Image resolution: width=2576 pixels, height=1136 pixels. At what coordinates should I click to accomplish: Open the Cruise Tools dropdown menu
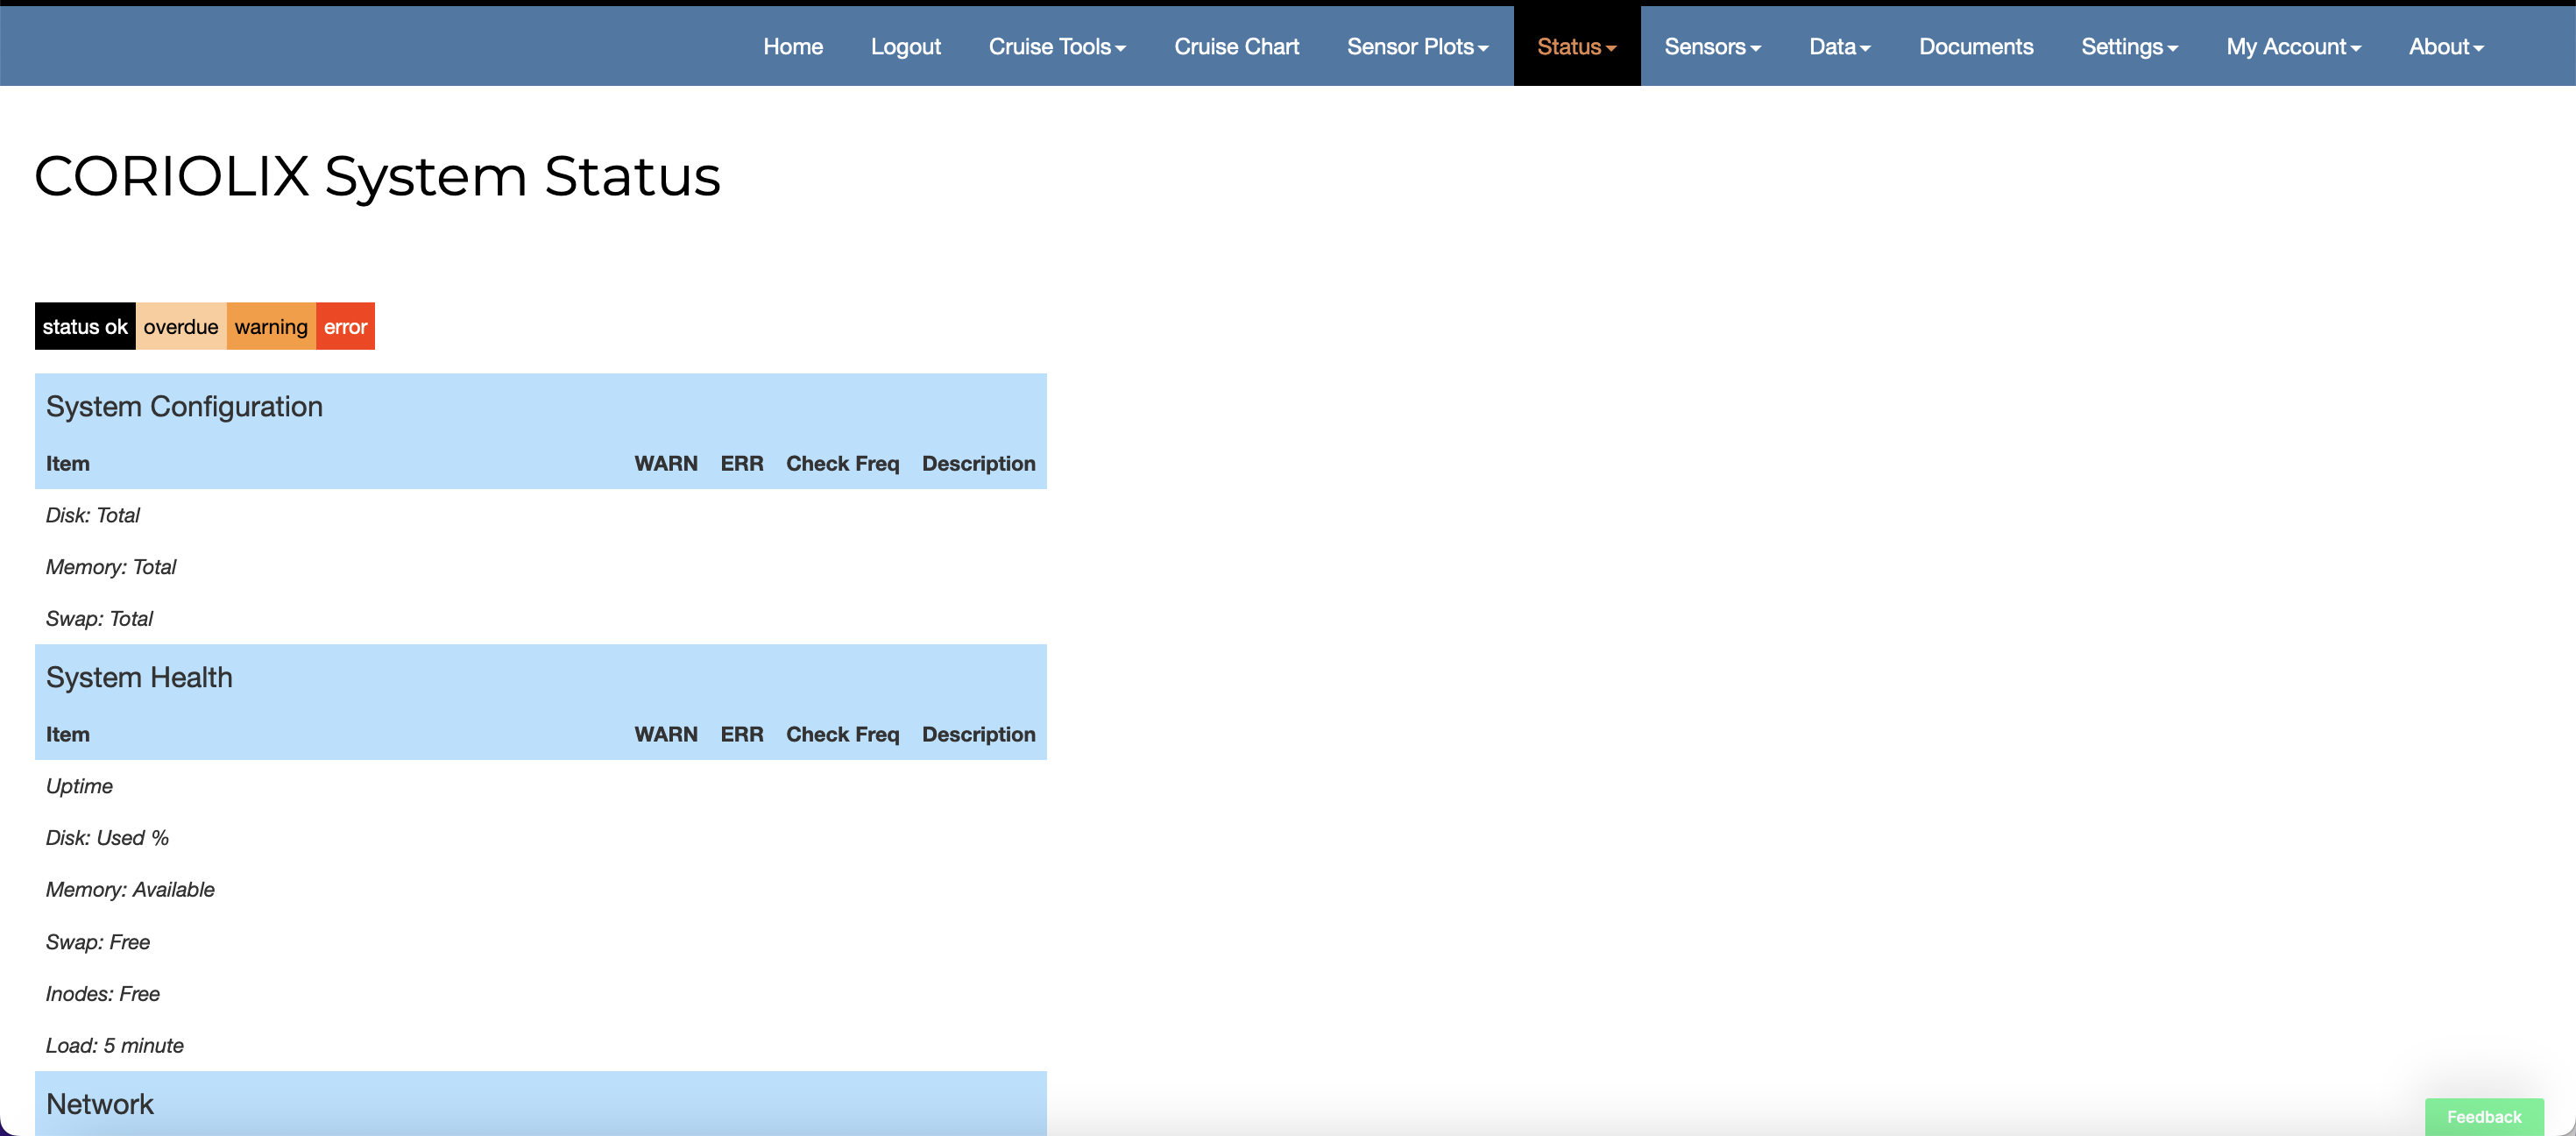click(x=1056, y=47)
